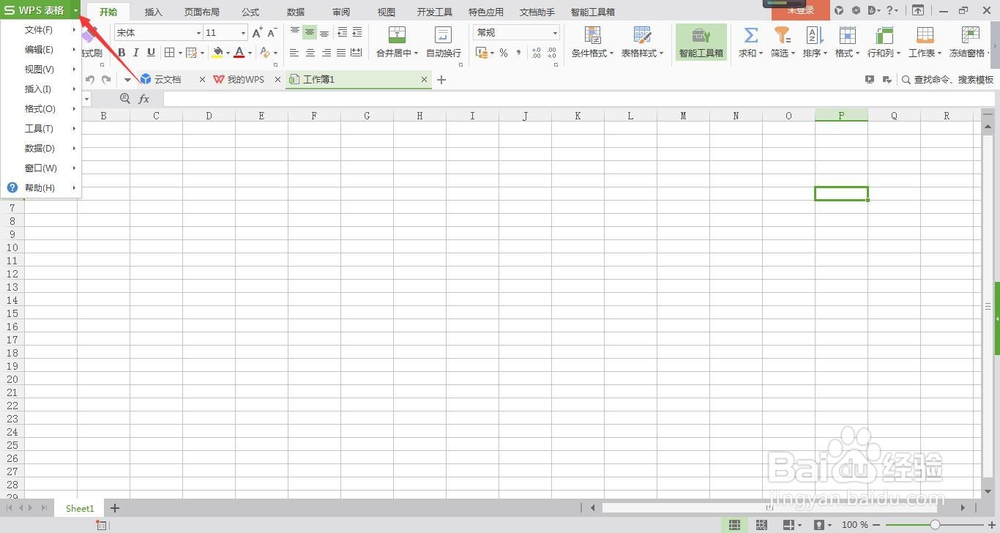Toggle 智能工具箱 smart toolbox button
The height and width of the screenshot is (533, 1000).
(701, 42)
